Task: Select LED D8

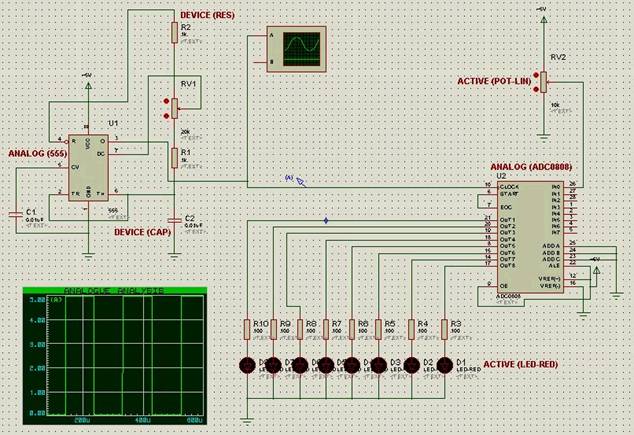Action: [x=247, y=365]
